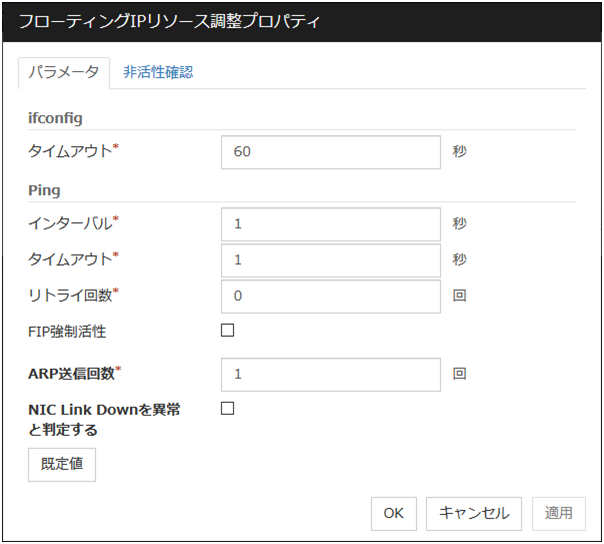Image resolution: width=604 pixels, height=544 pixels.
Task: Click the インターバル label text
Action: point(70,224)
